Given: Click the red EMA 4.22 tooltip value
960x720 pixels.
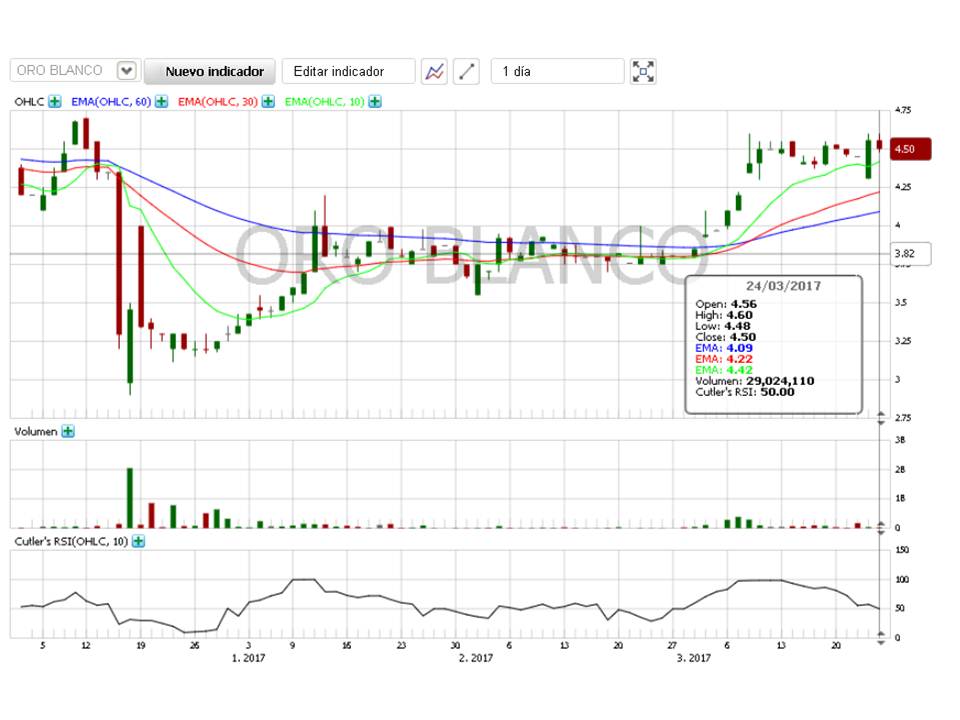Looking at the screenshot, I should click(740, 359).
